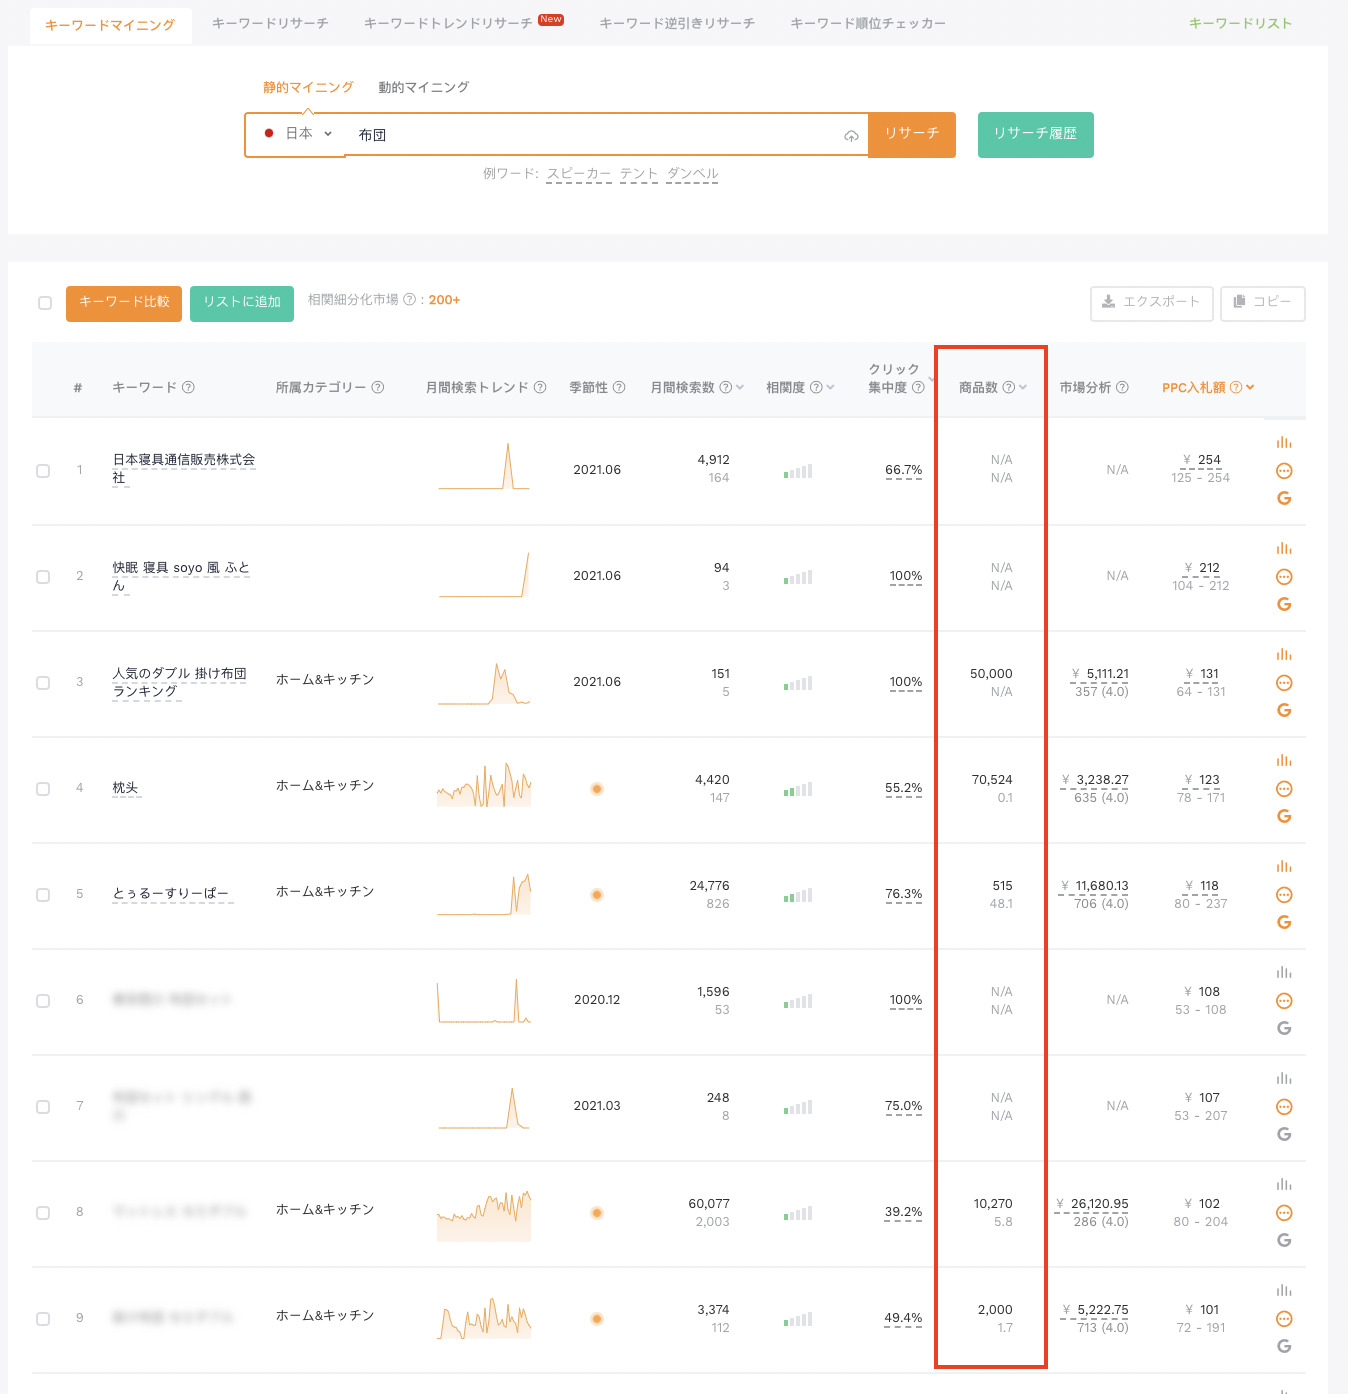This screenshot has width=1348, height=1394.
Task: Switch to キーワードリサーチ tab
Action: [270, 23]
